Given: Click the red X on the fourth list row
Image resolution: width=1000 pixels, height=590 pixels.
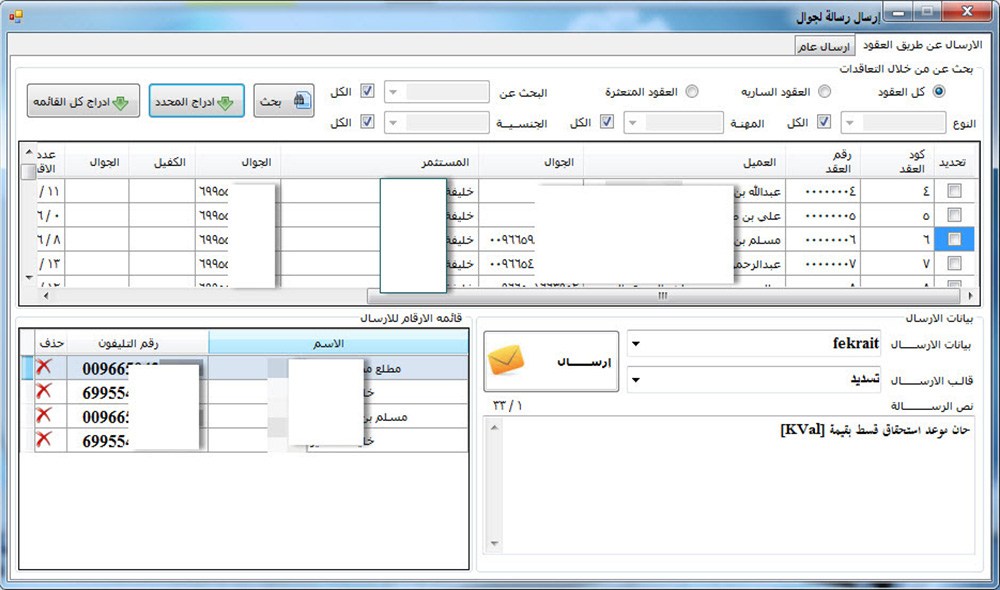Looking at the screenshot, I should pos(43,440).
